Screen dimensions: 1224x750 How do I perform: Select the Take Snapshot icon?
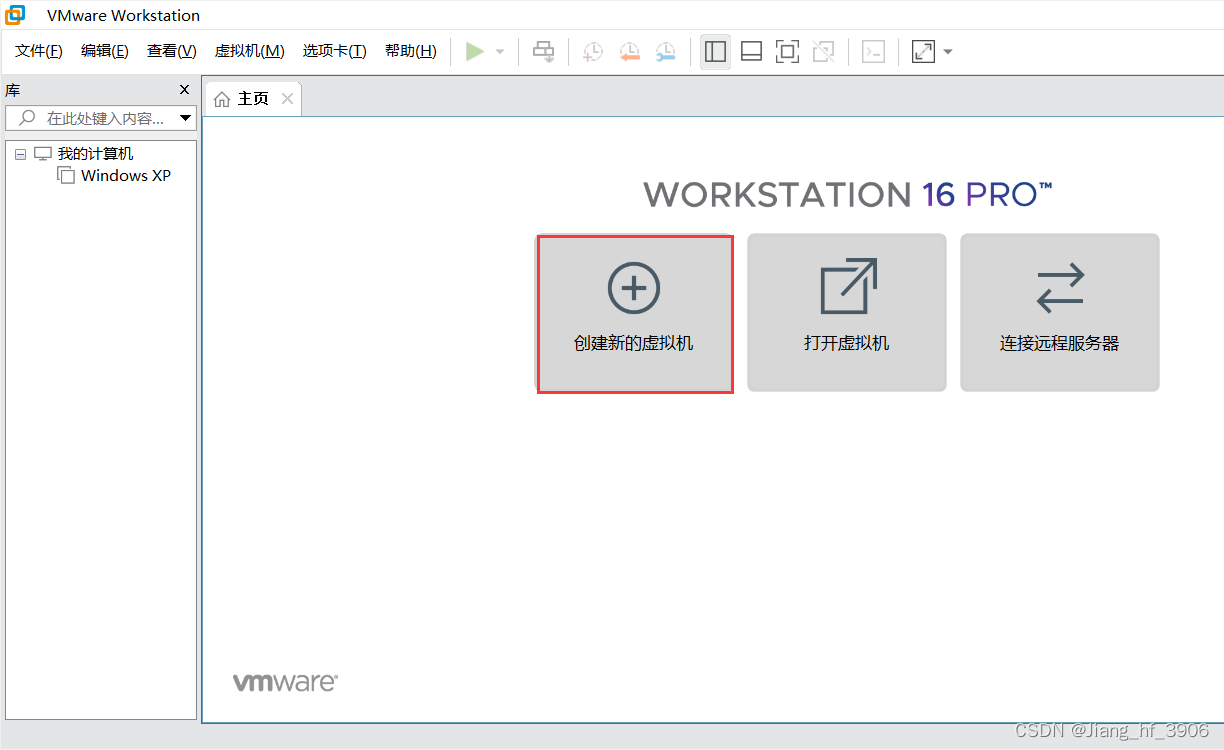click(592, 51)
